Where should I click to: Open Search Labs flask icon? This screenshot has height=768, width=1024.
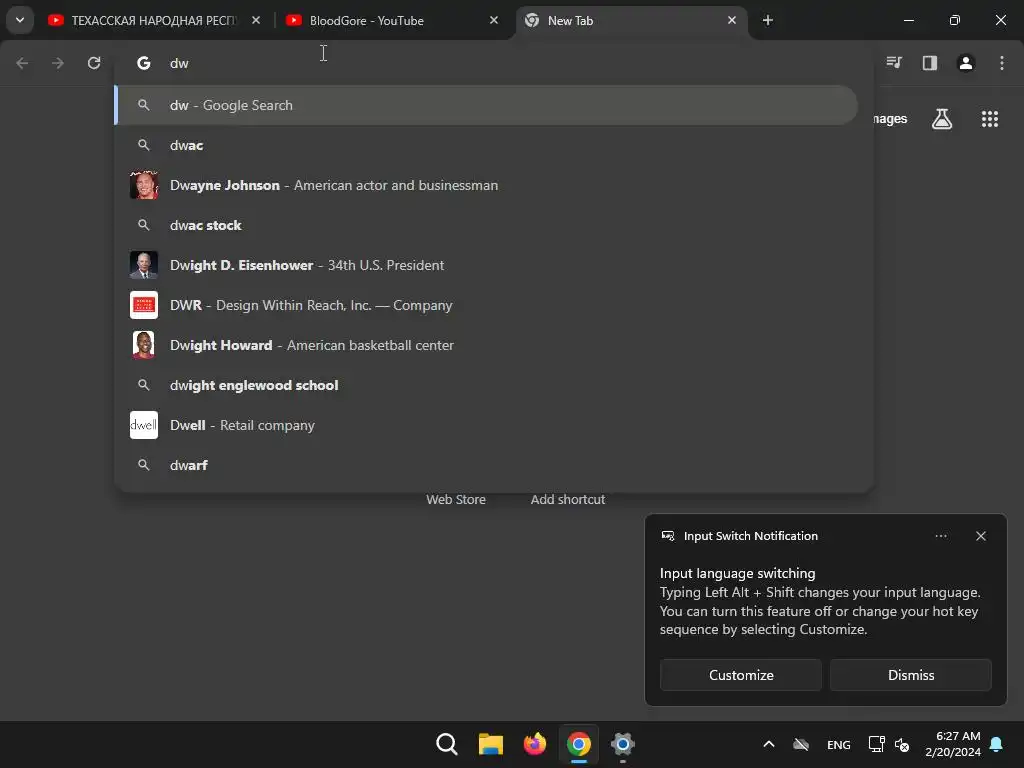[942, 119]
